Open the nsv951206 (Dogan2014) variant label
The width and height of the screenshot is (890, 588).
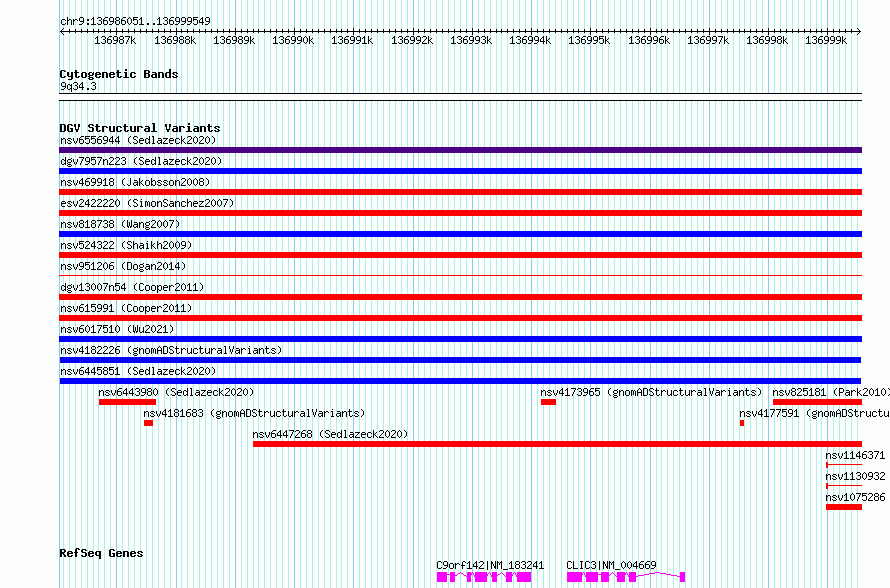123,266
